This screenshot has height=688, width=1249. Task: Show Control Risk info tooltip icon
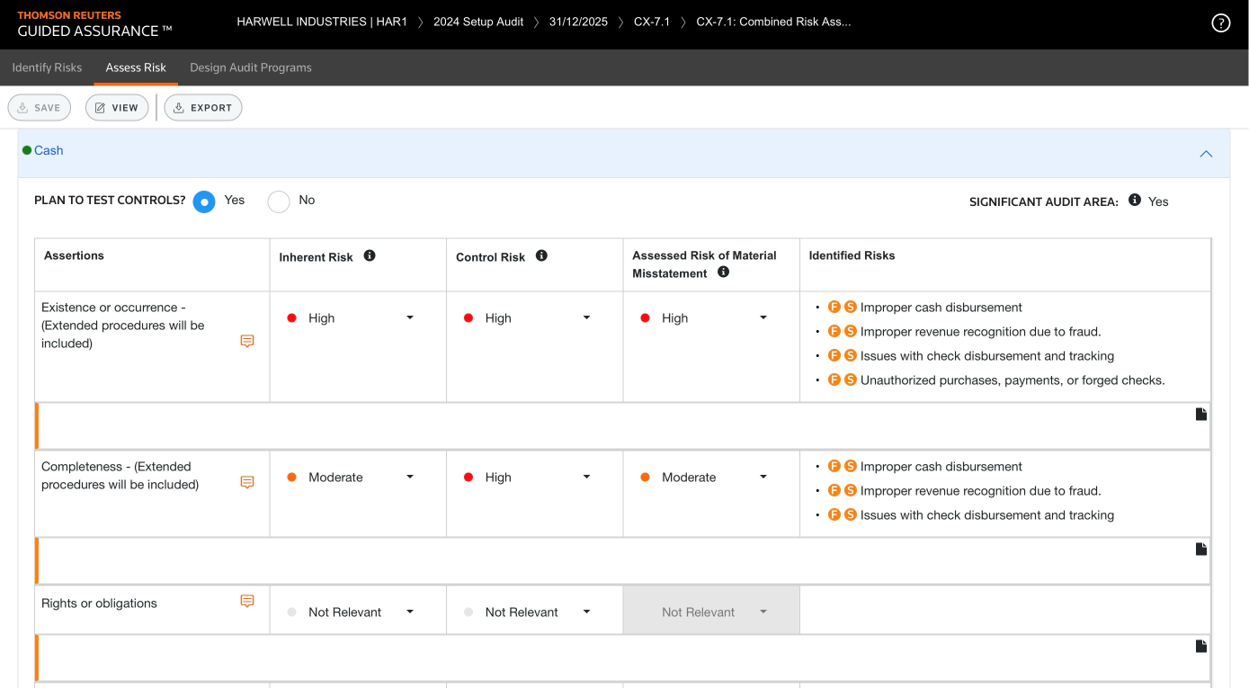point(542,256)
